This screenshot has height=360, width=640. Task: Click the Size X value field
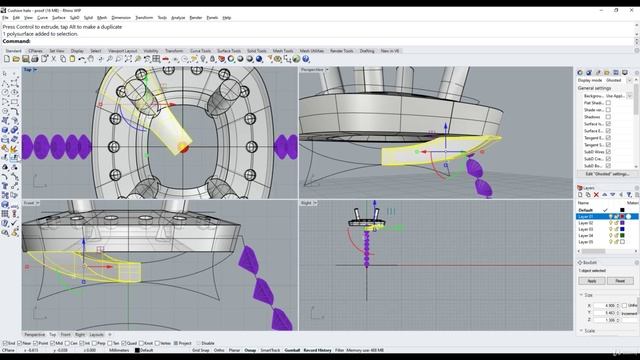[607, 305]
